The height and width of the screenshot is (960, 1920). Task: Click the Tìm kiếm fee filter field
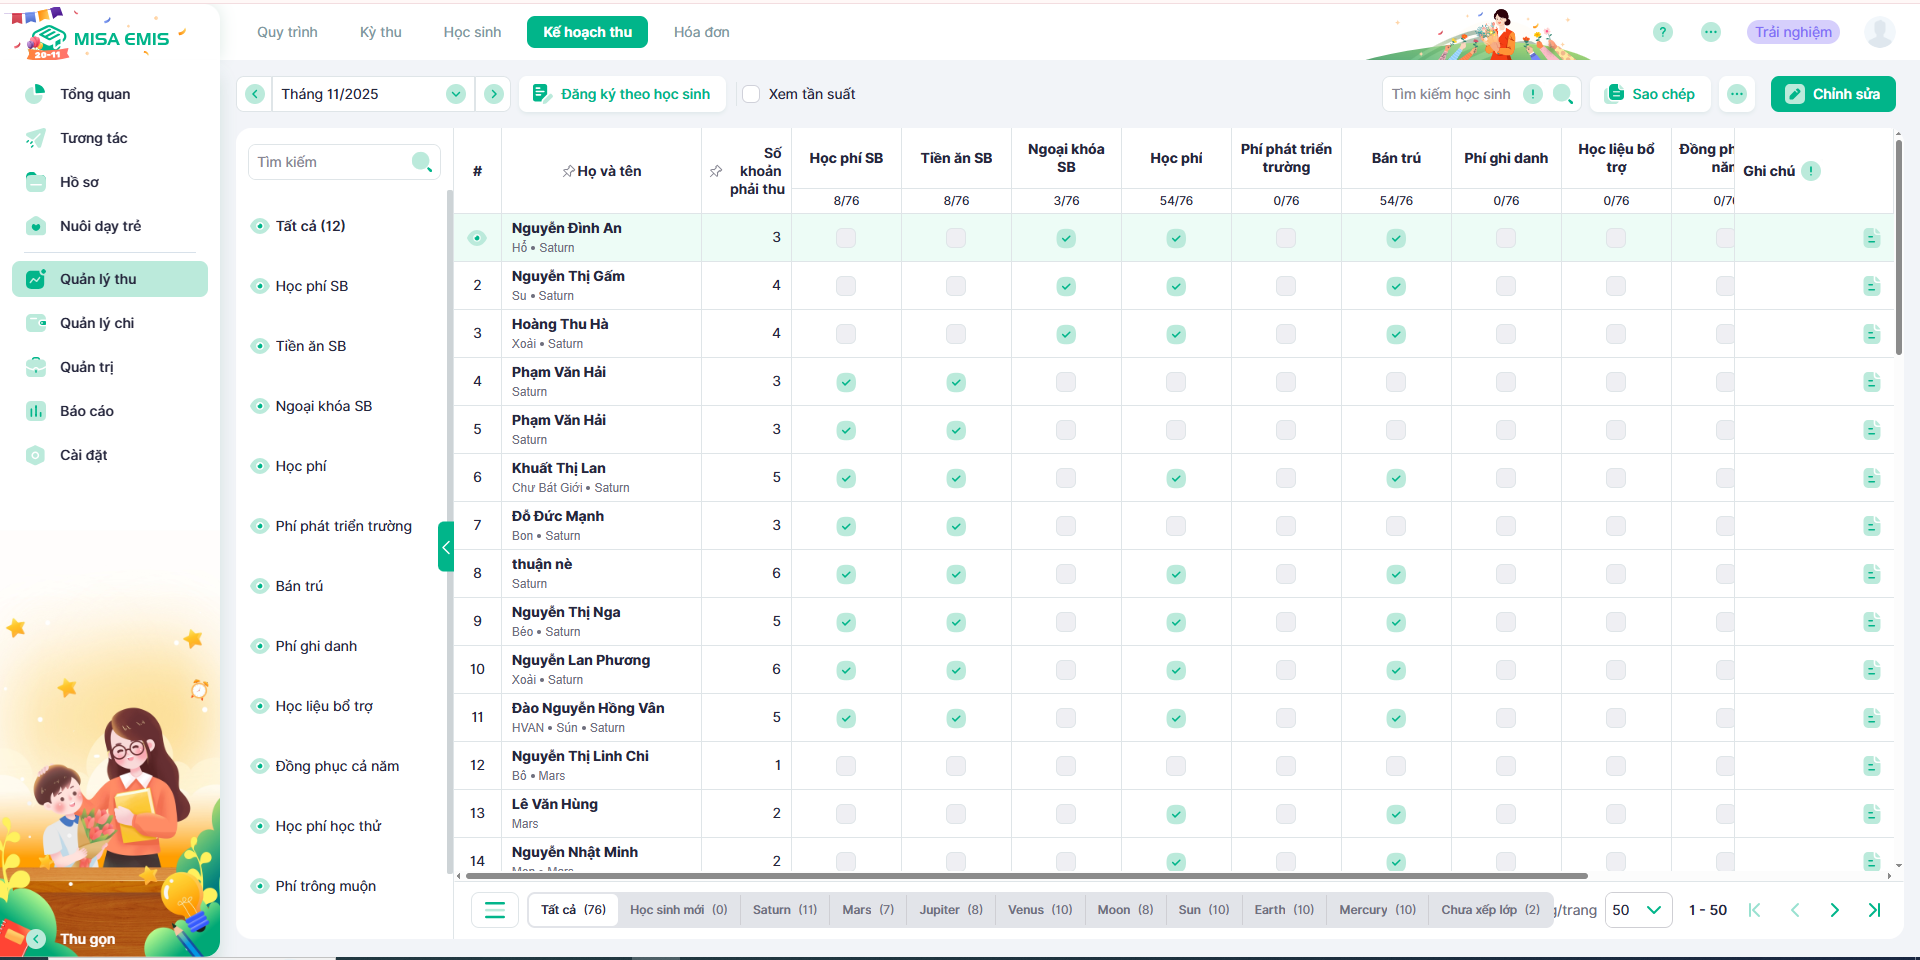pyautogui.click(x=330, y=162)
